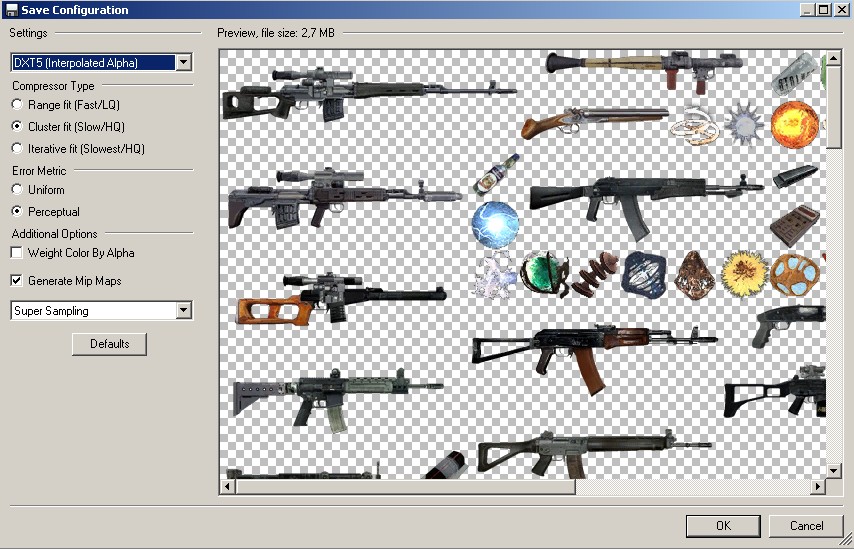Viewport: 854px width, 549px height.
Task: Enable Weight Color By Alpha
Action: click(x=17, y=253)
